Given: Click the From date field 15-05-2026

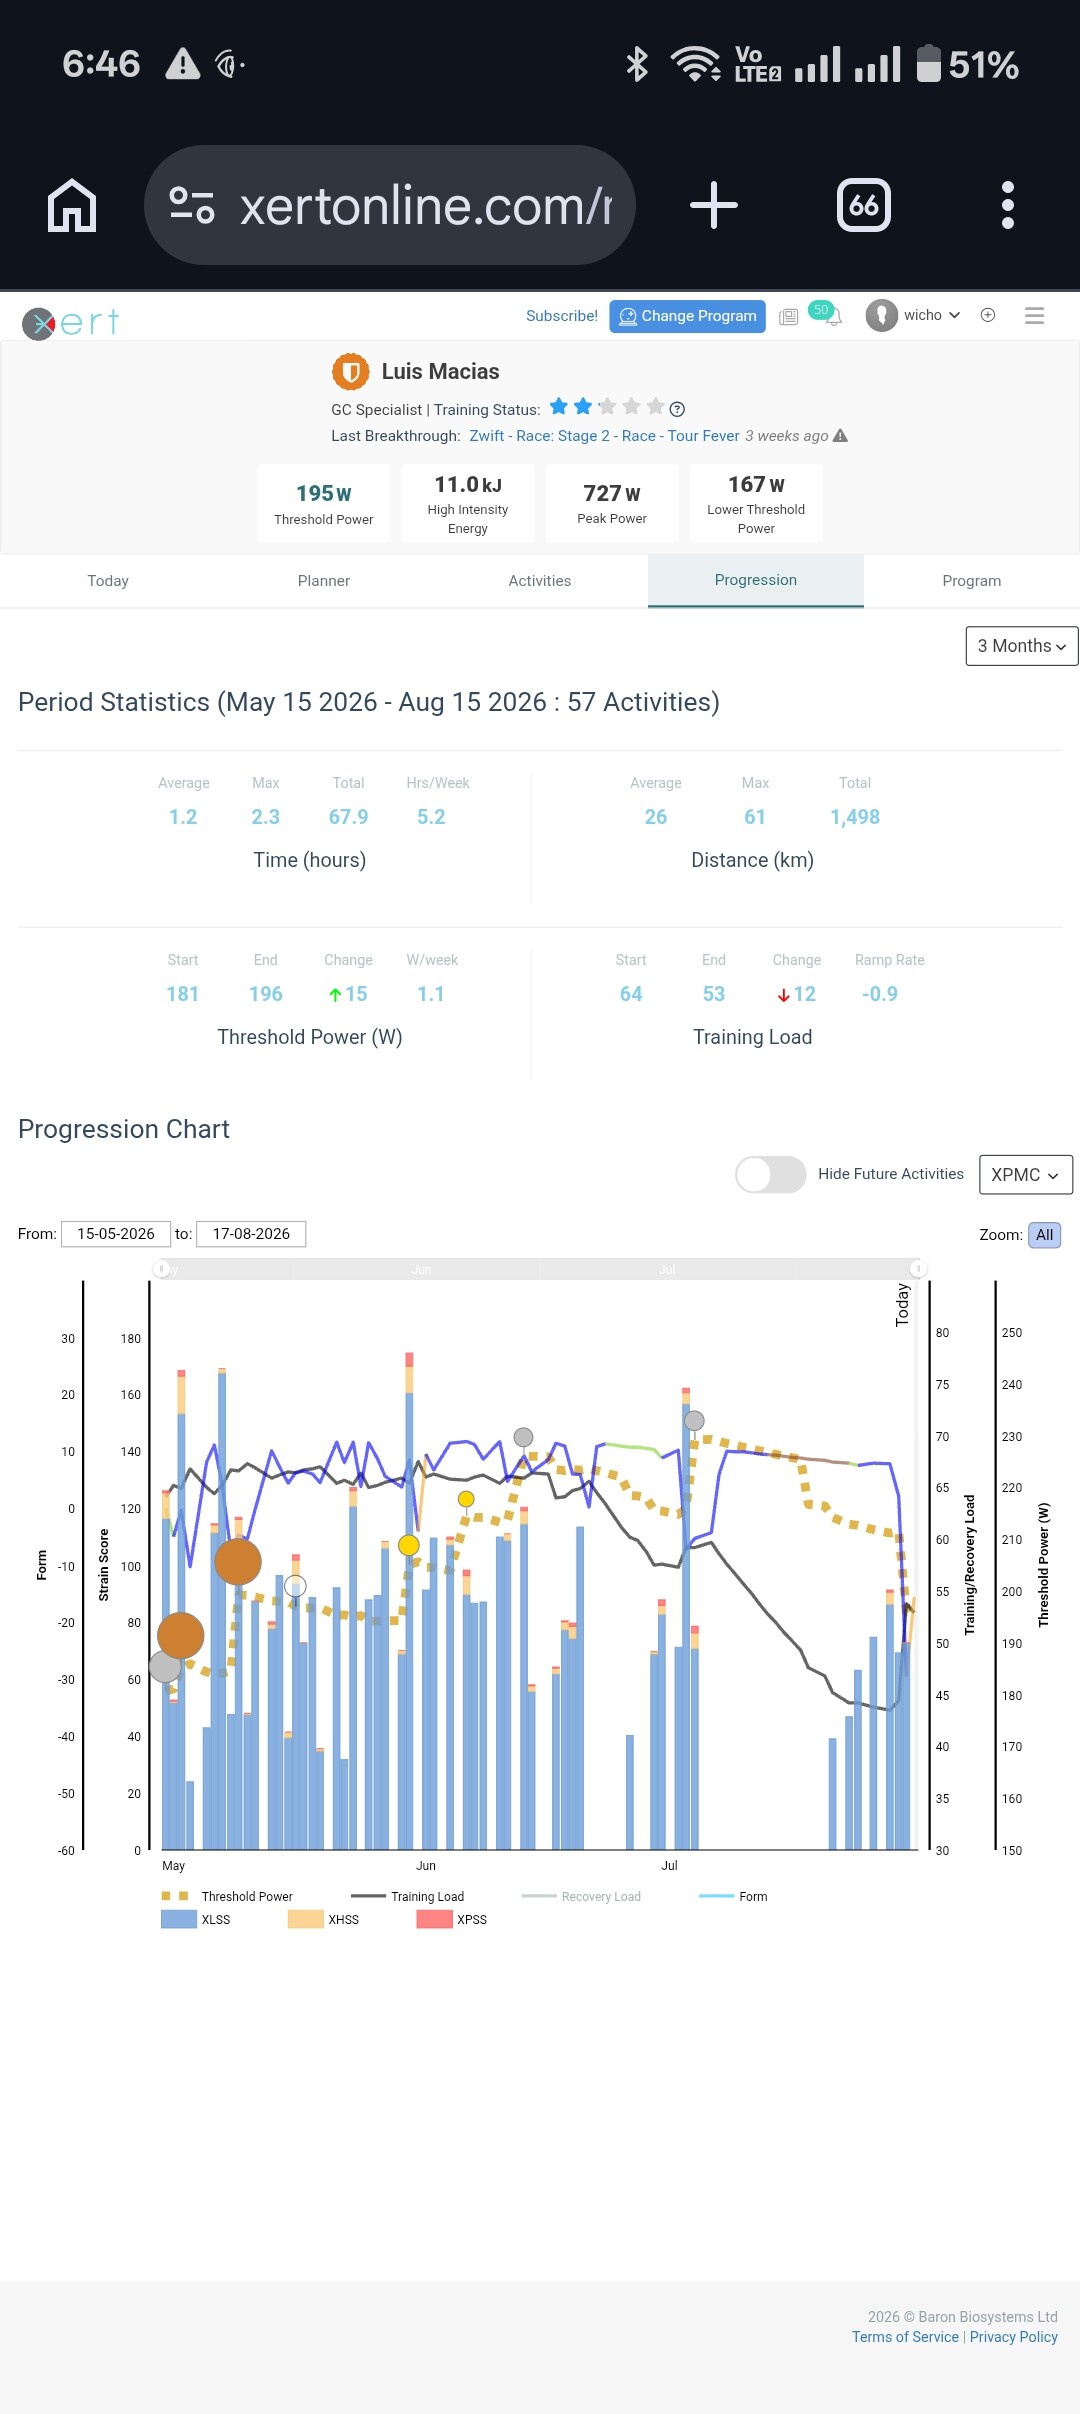Looking at the screenshot, I should coord(116,1234).
